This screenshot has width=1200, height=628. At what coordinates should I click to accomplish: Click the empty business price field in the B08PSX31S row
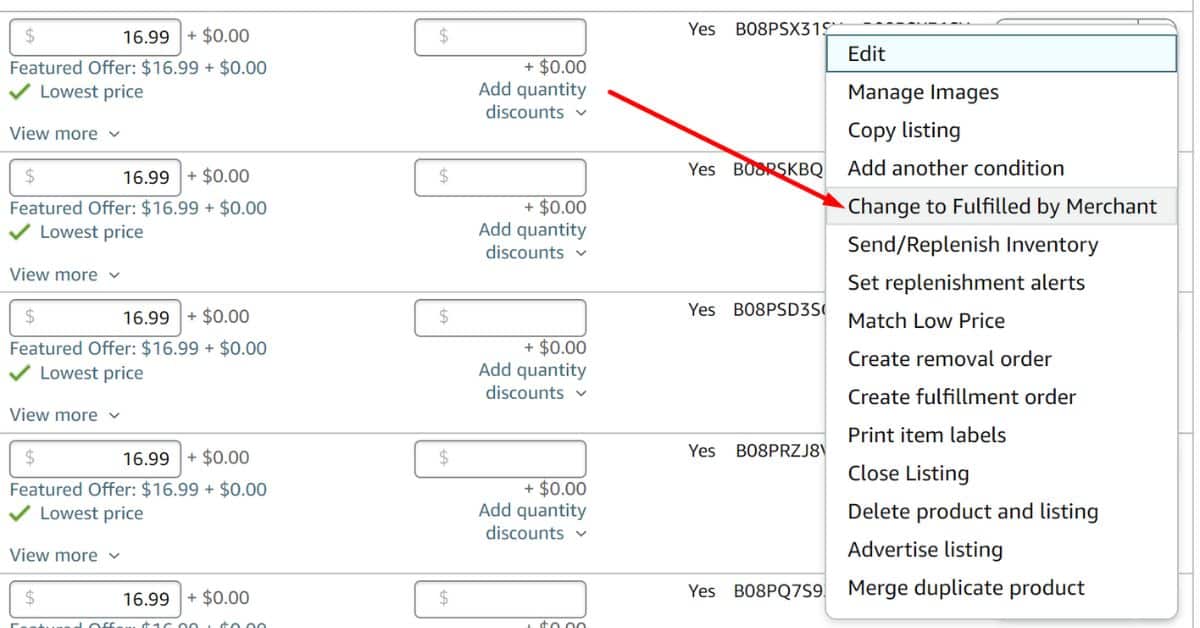(500, 37)
